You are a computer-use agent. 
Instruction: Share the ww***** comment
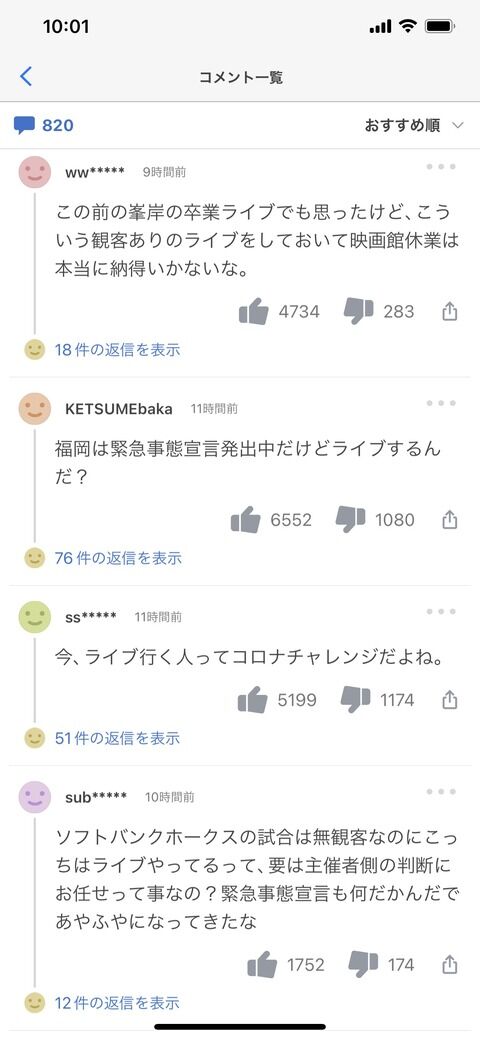[x=450, y=311]
